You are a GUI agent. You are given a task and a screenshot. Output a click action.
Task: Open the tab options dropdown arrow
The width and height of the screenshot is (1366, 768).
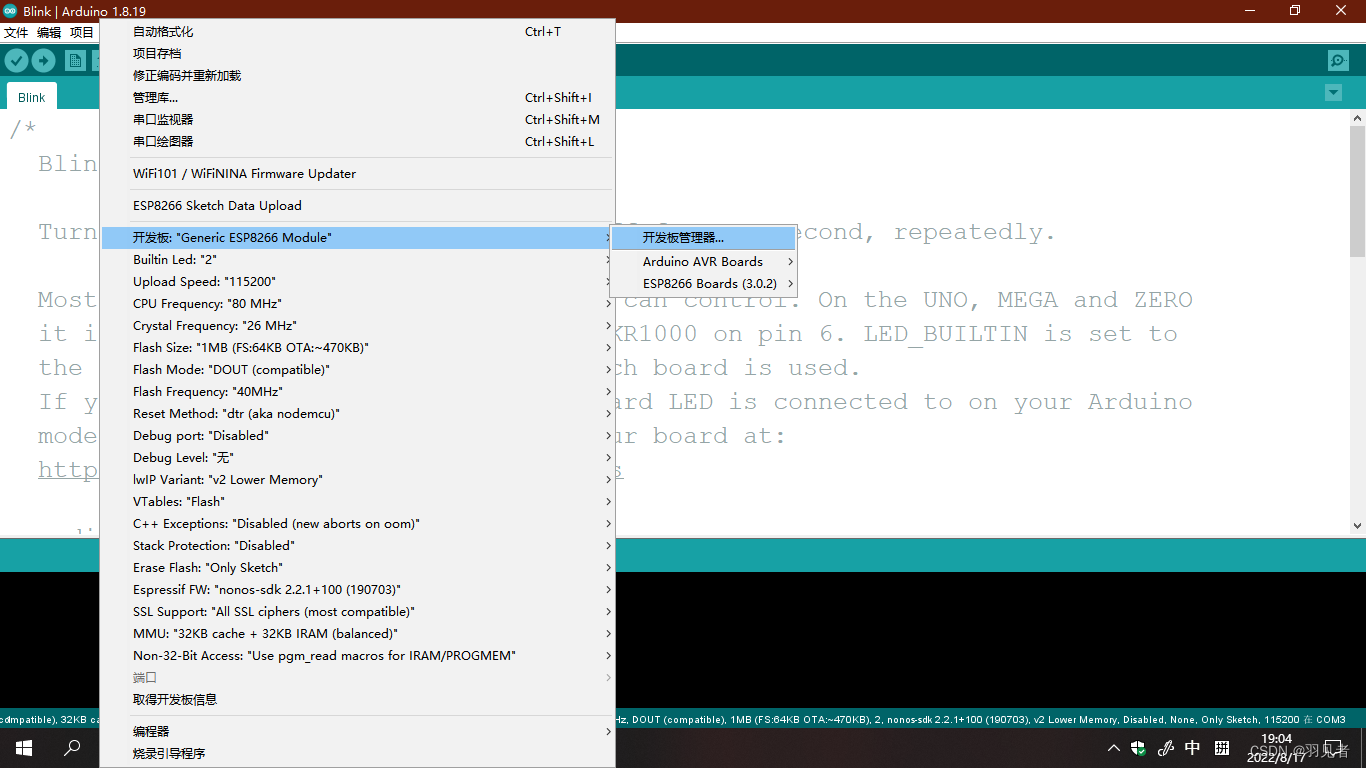coord(1333,93)
